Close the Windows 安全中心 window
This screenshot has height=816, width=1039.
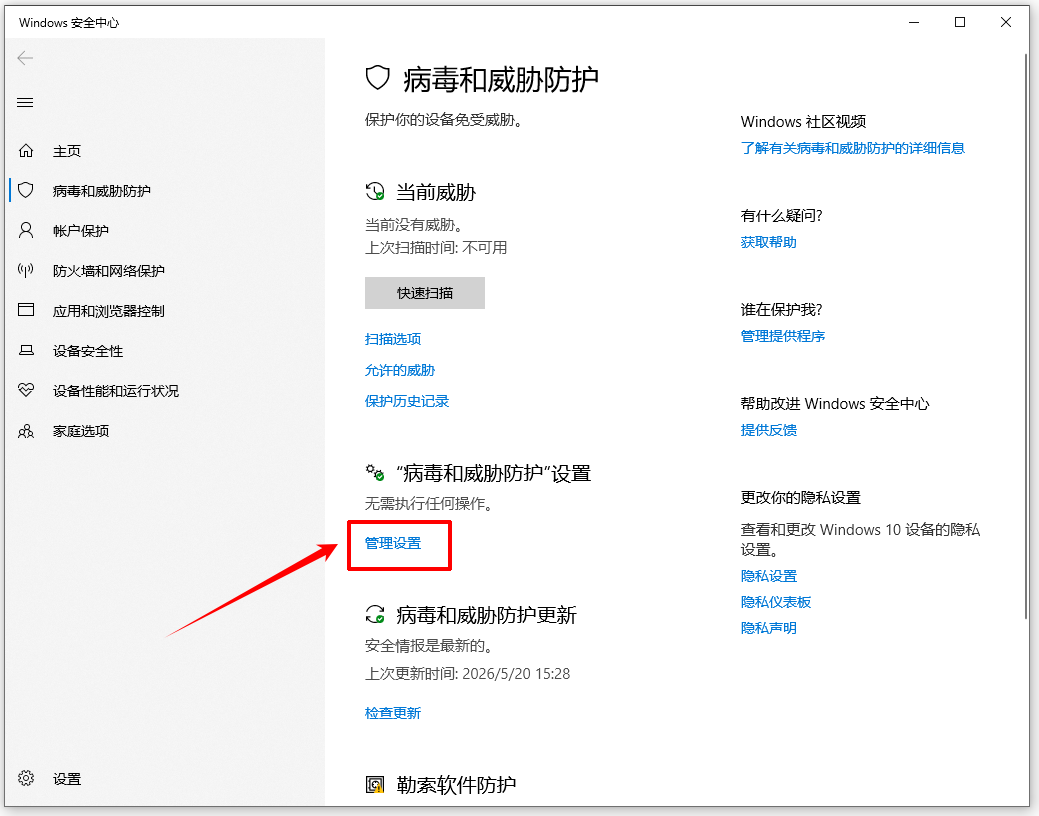pyautogui.click(x=1006, y=23)
